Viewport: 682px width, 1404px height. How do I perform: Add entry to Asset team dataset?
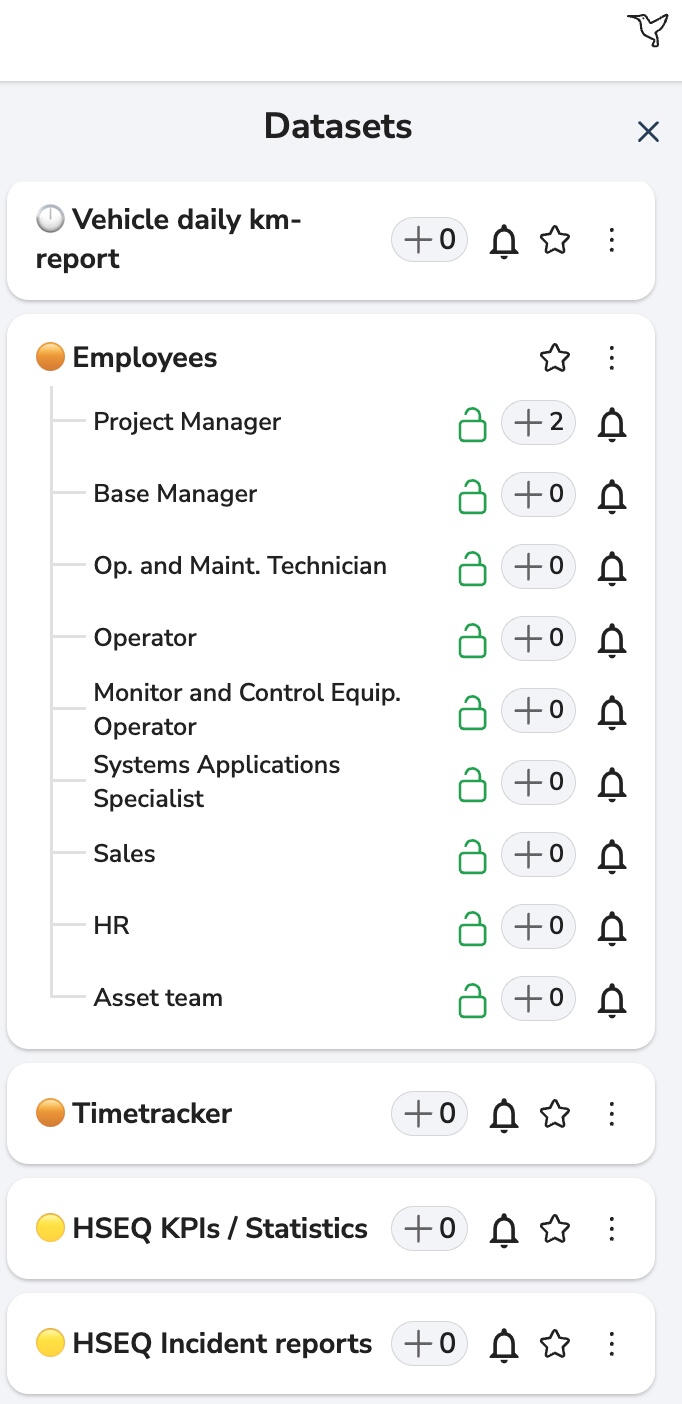538,999
